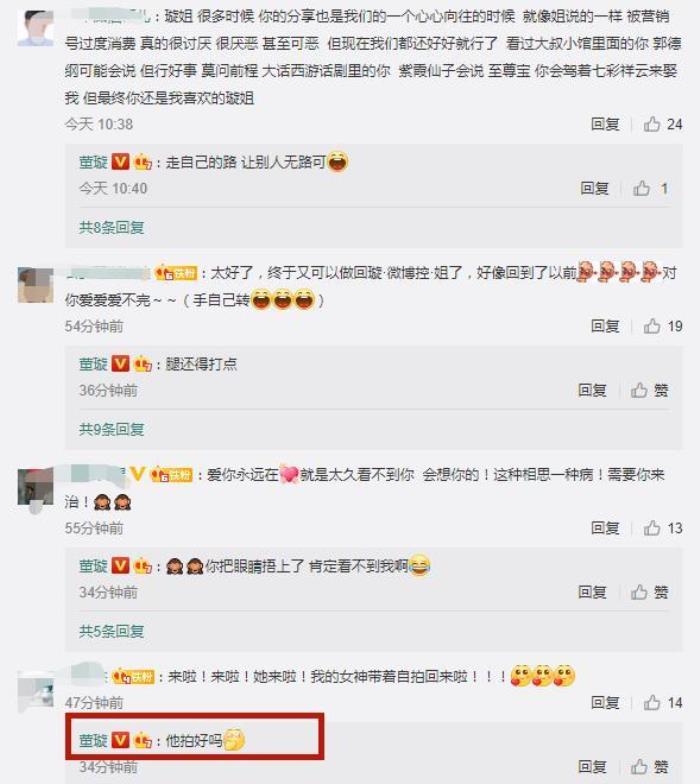Like 董璇's reply about covering eyes
This screenshot has height=784, width=700.
[650, 592]
